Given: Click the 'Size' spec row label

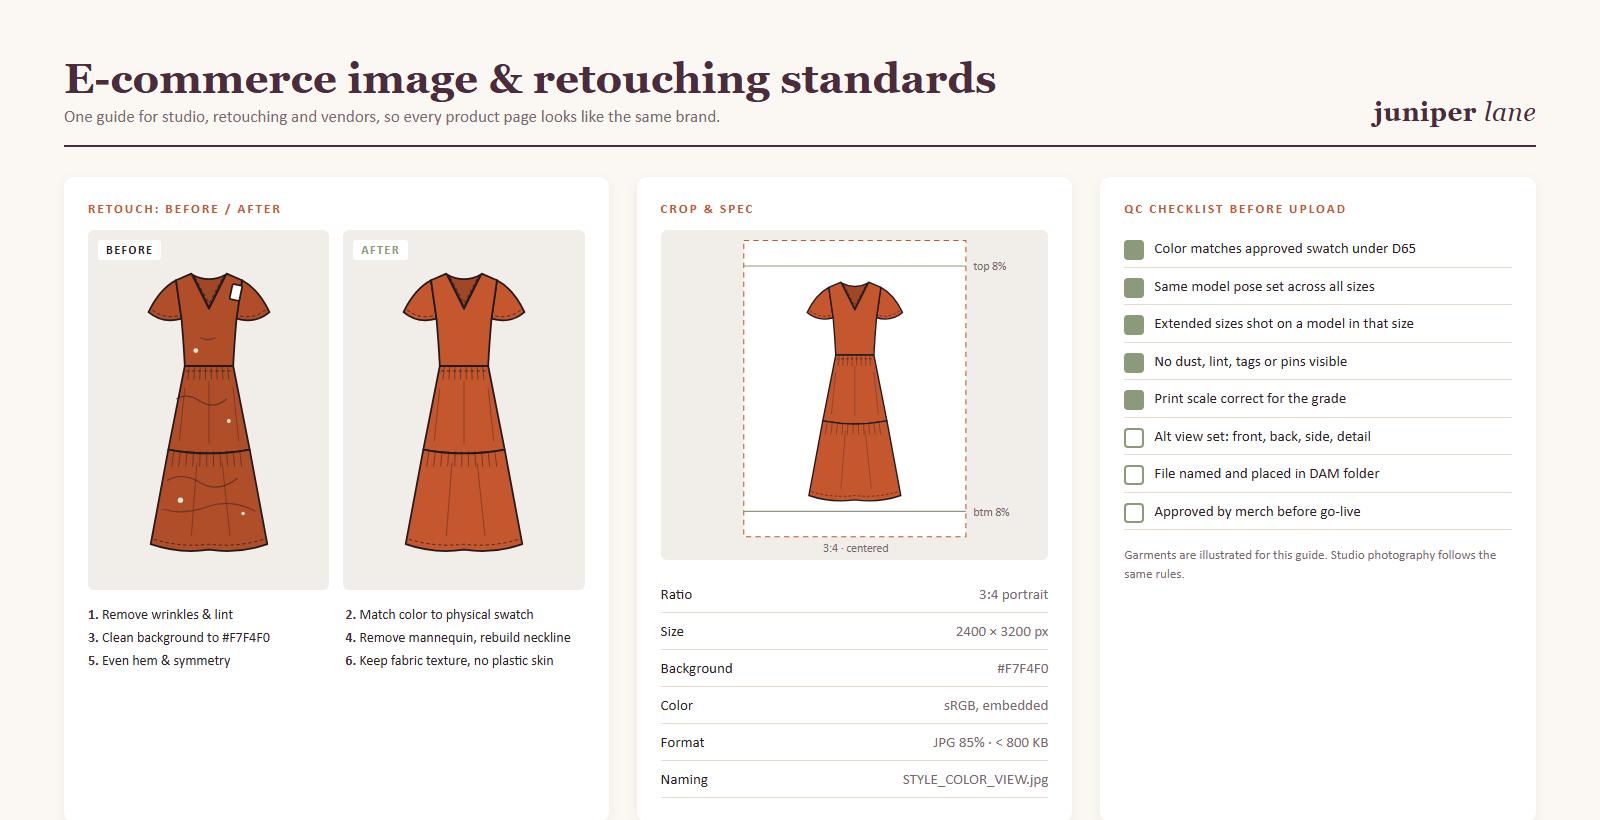Looking at the screenshot, I should coord(672,632).
